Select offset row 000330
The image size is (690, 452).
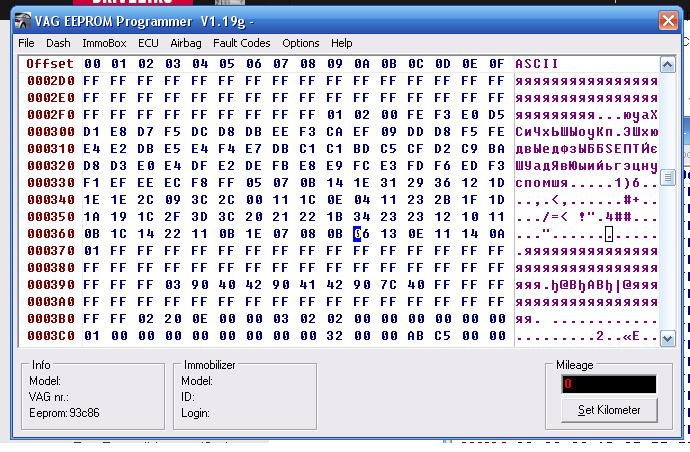(x=51, y=183)
